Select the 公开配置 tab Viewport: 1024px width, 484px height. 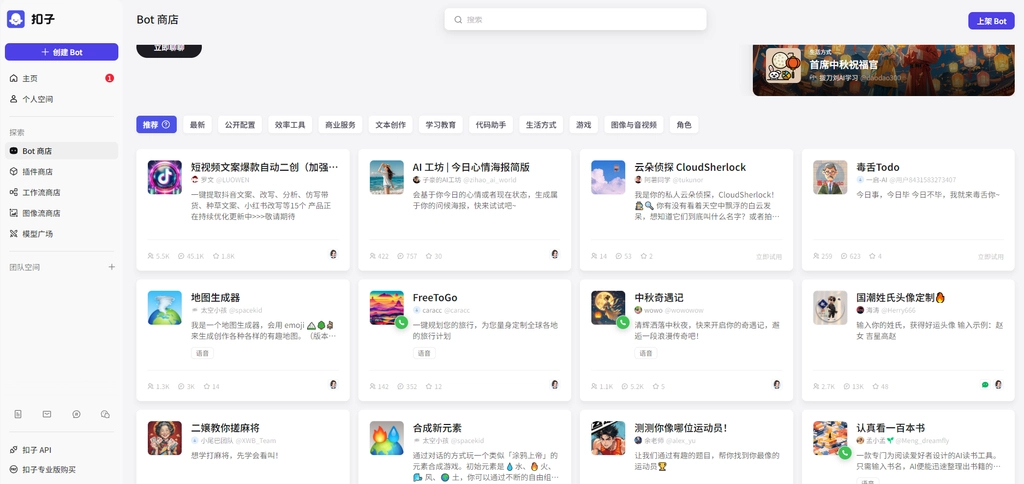click(240, 125)
